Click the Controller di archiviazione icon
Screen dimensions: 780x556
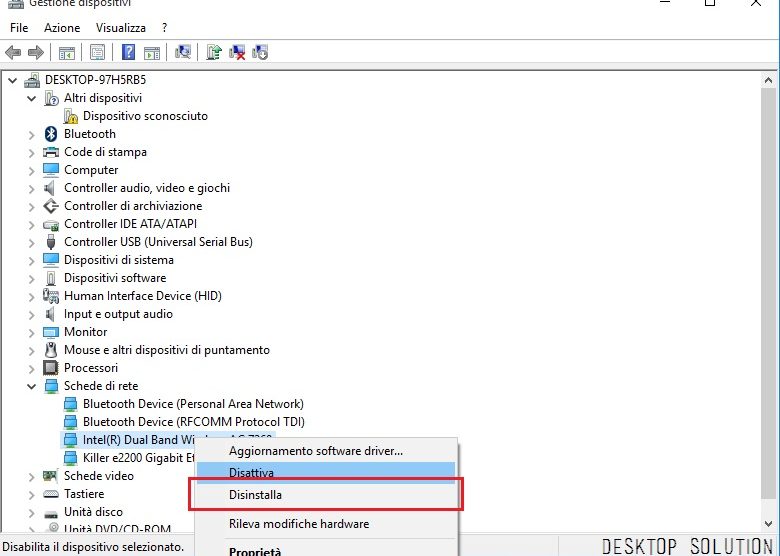(x=51, y=206)
